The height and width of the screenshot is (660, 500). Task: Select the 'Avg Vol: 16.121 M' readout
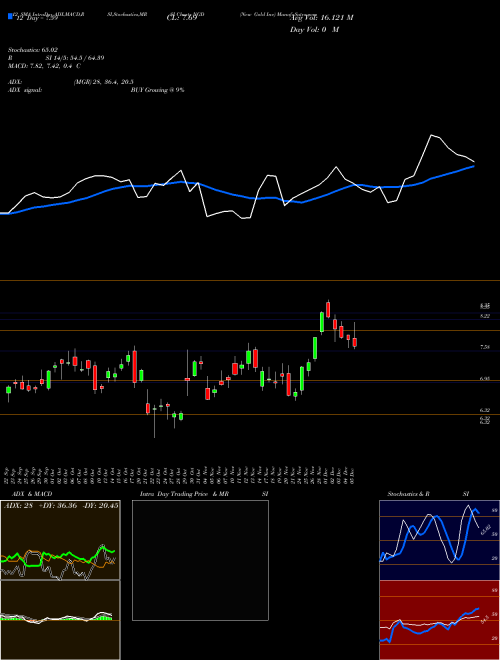[x=322, y=18]
